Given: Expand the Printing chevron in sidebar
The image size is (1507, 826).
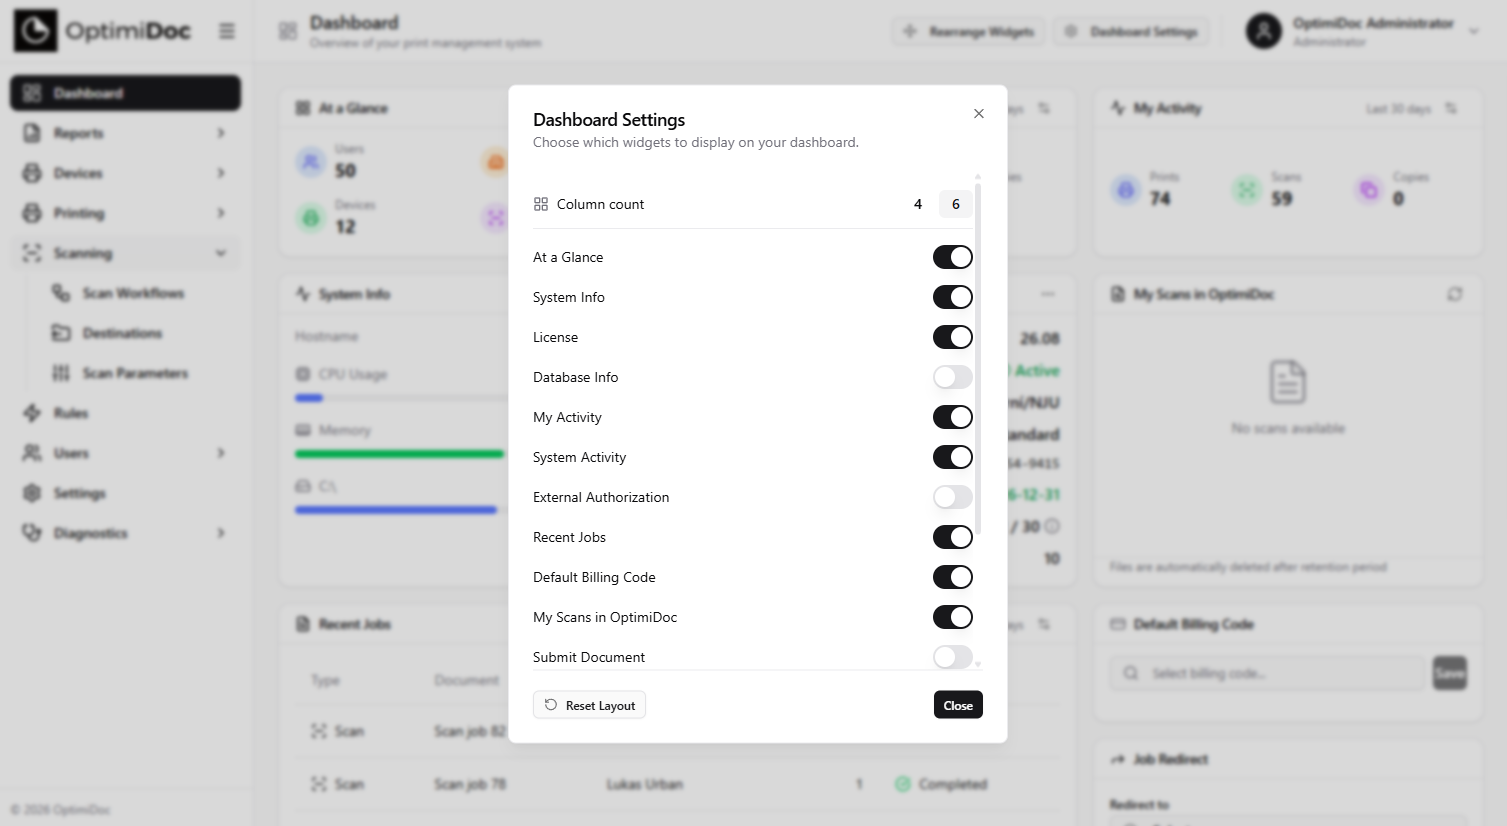Looking at the screenshot, I should click(221, 213).
